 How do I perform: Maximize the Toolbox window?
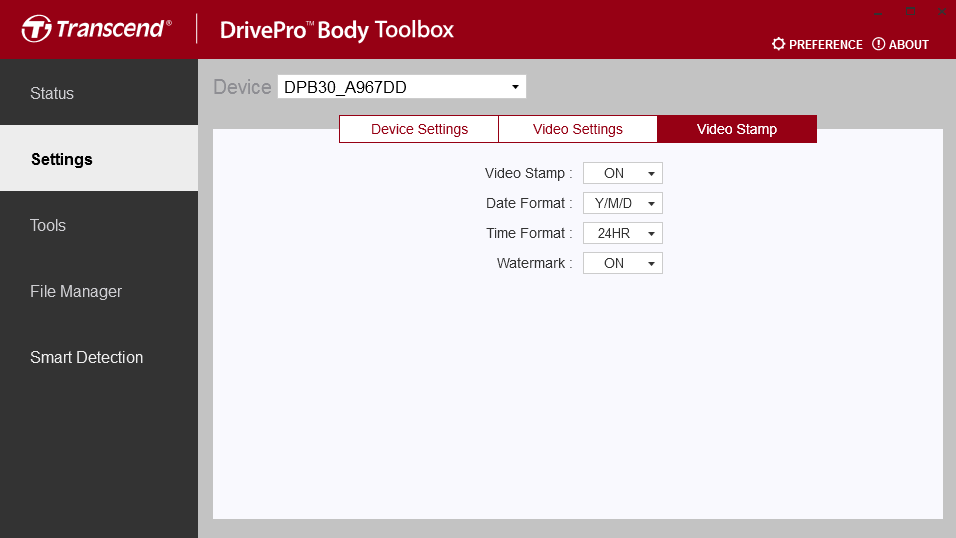pos(910,12)
